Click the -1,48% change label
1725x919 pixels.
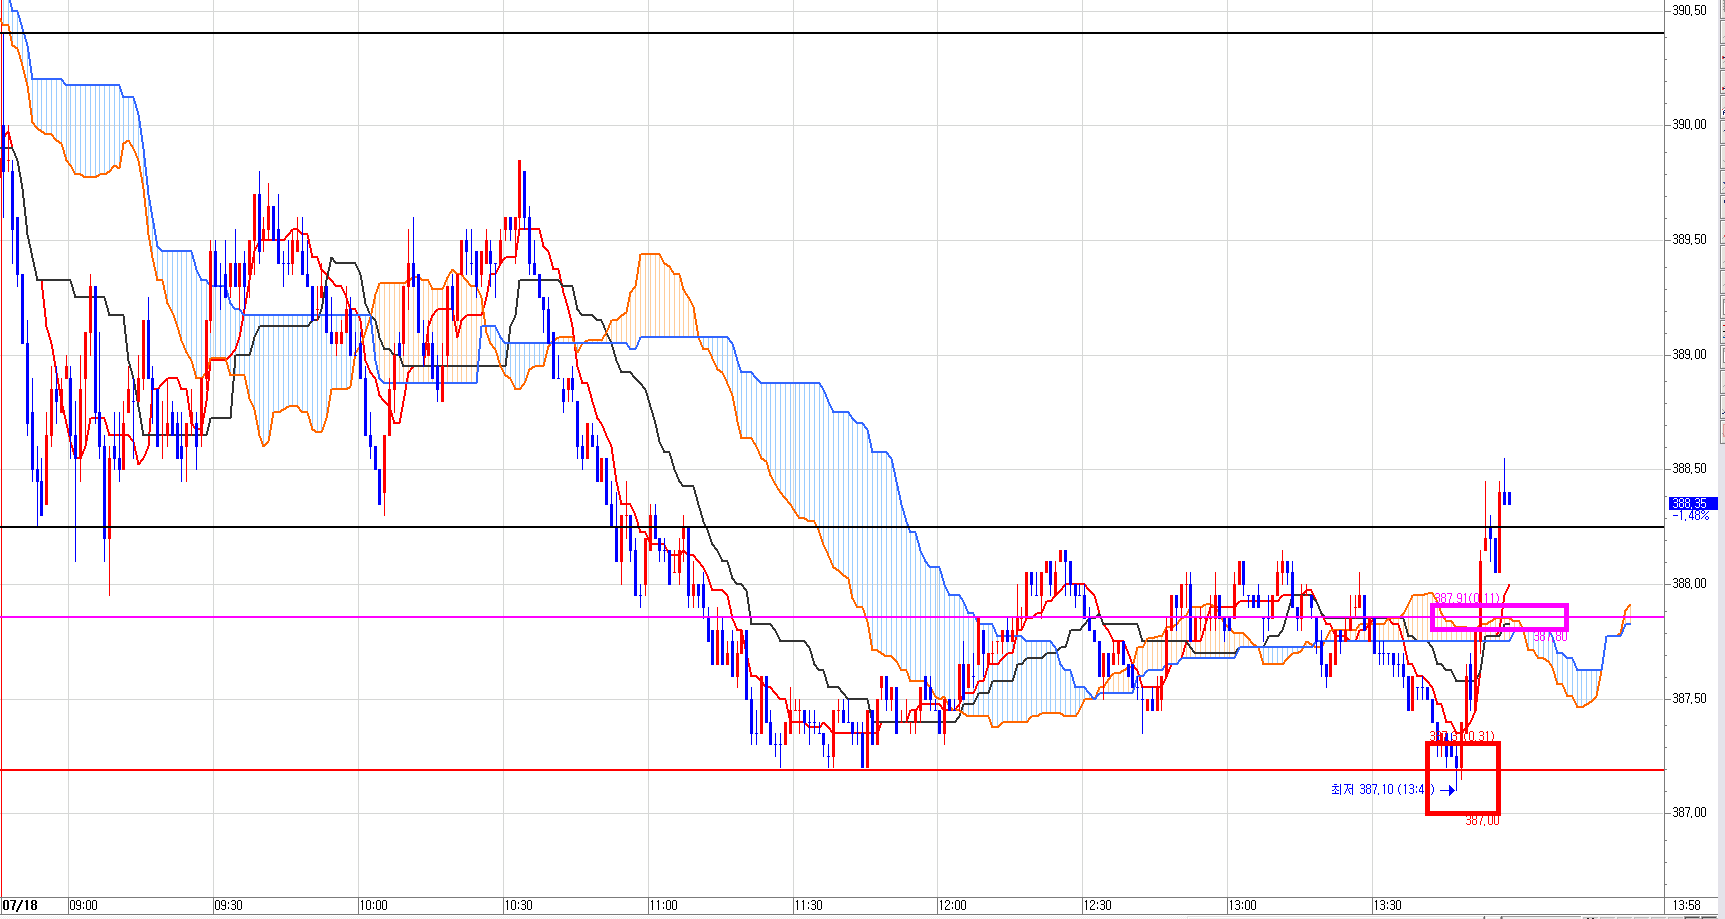pyautogui.click(x=1692, y=516)
